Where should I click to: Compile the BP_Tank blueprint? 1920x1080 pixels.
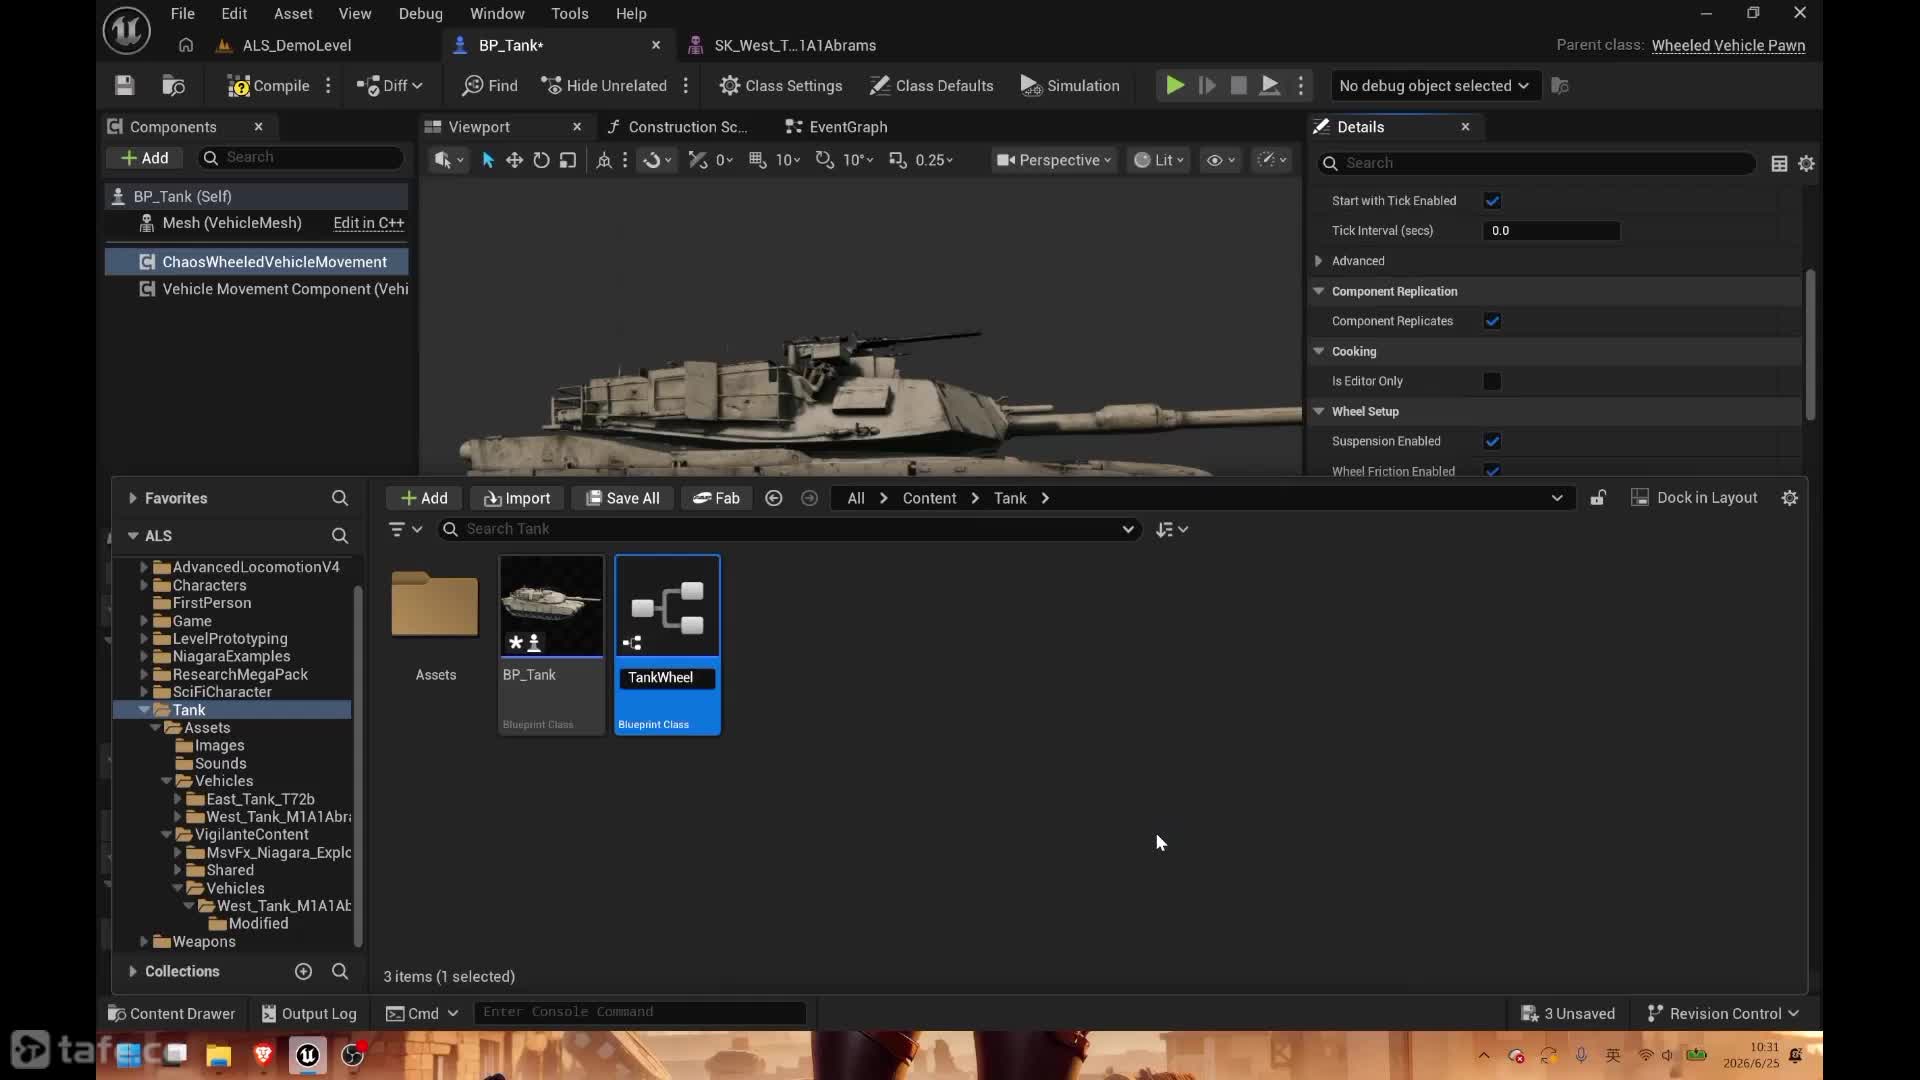coord(268,86)
